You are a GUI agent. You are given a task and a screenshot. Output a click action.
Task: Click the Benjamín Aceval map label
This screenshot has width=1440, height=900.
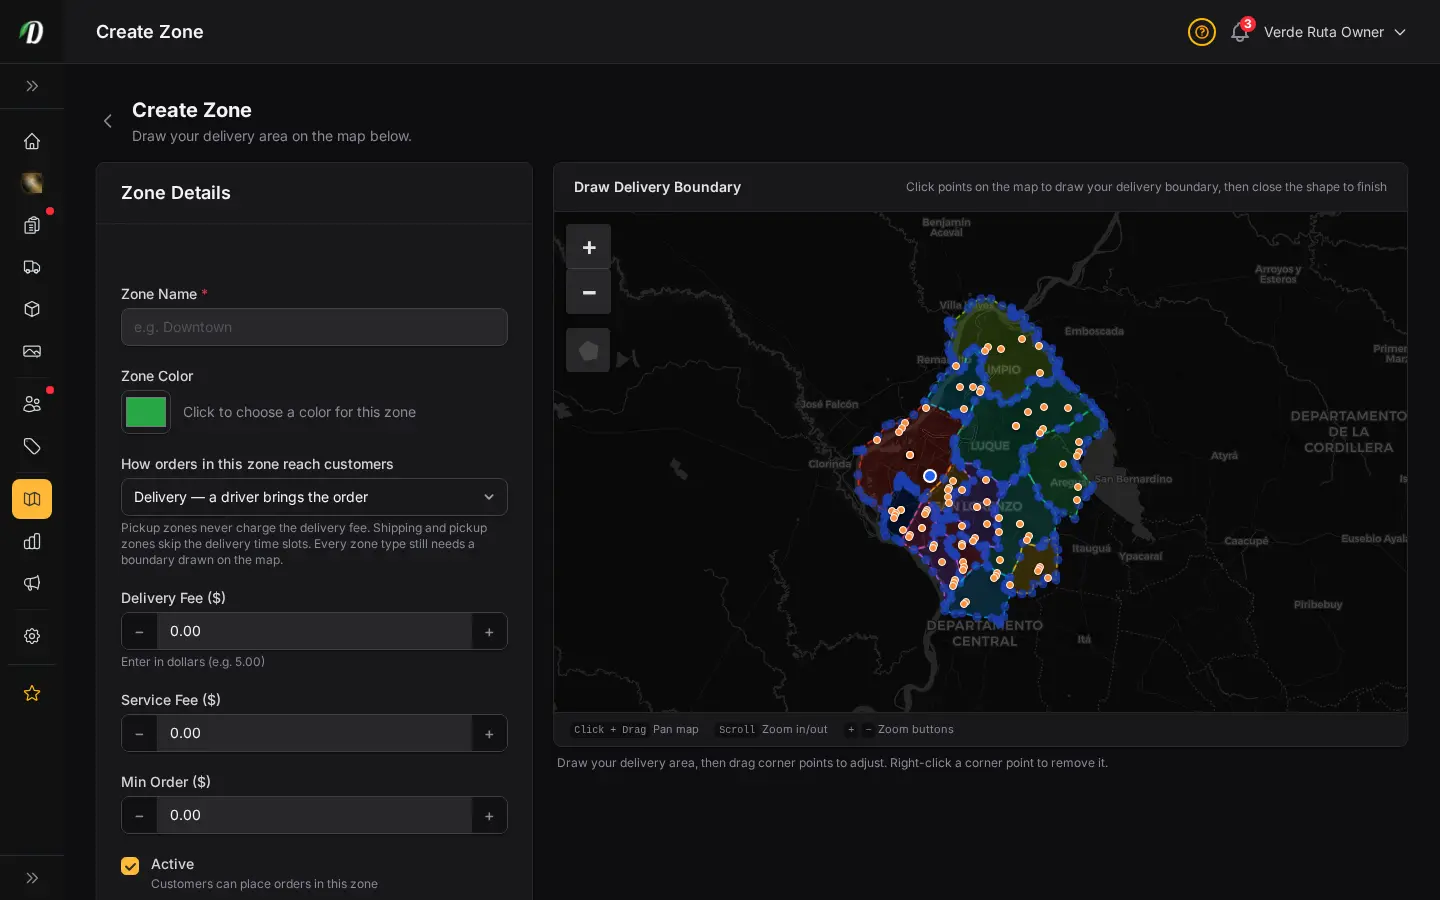pyautogui.click(x=946, y=227)
